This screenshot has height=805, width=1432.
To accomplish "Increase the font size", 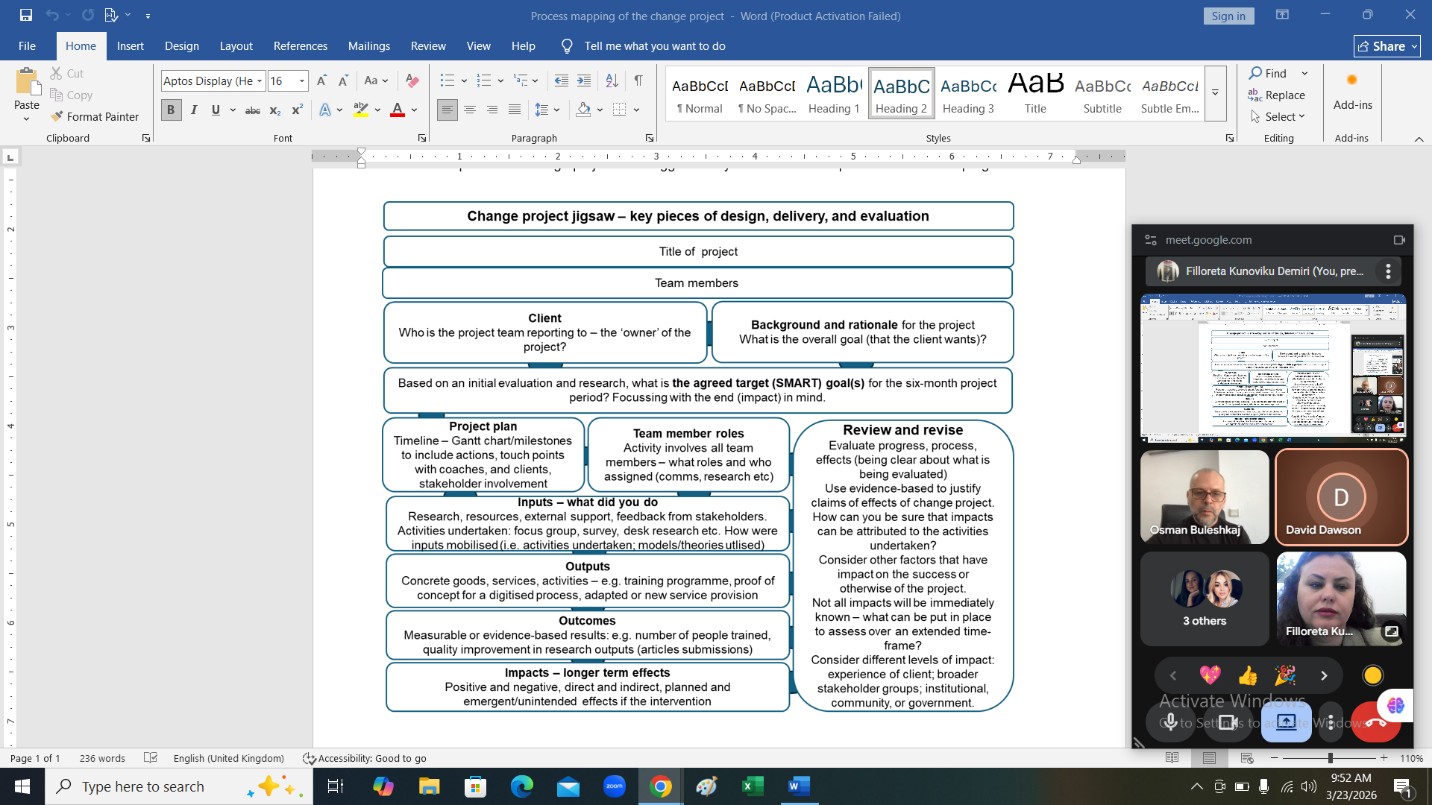I will (322, 81).
